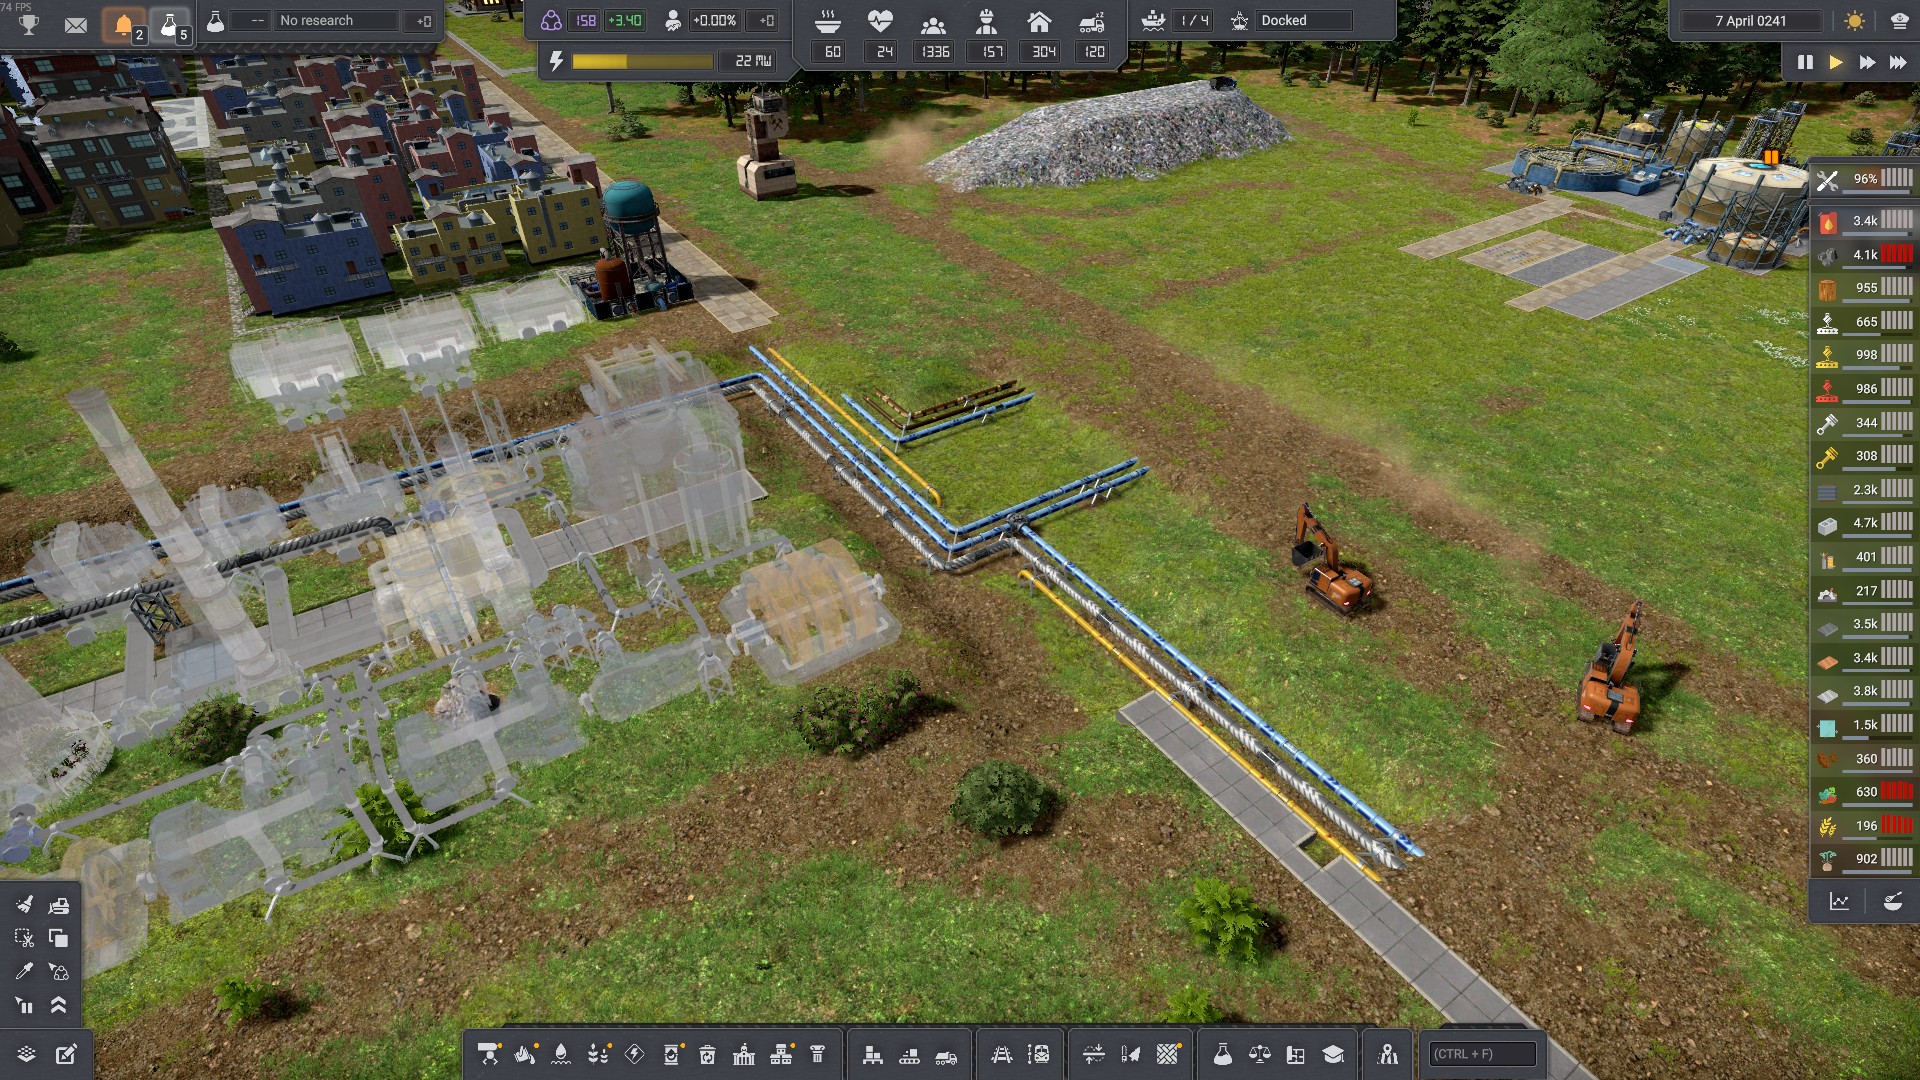Open the research flask menu
1920x1080 pixels.
pos(1223,1054)
